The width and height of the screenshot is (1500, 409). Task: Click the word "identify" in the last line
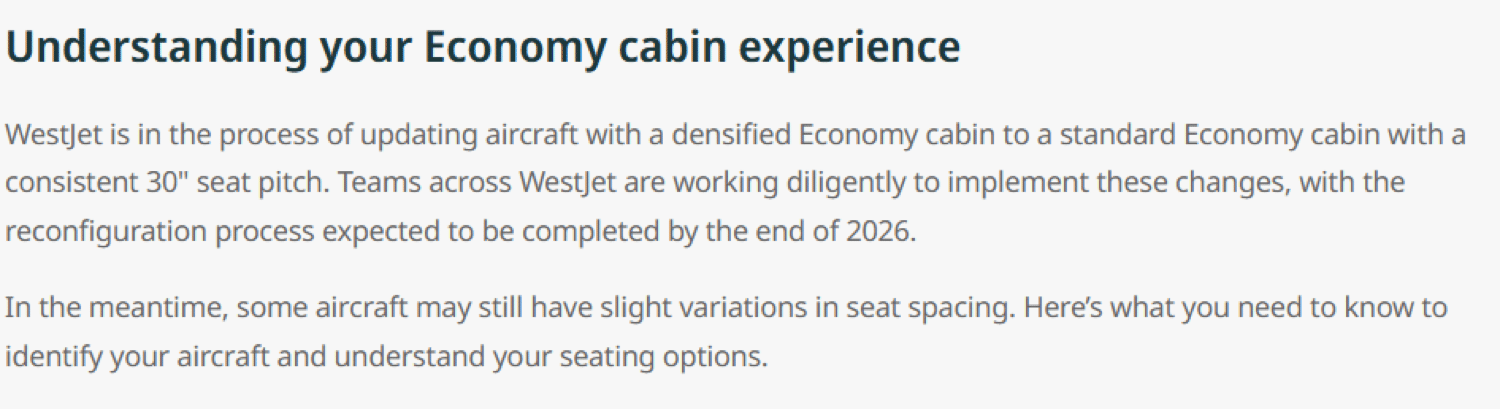44,354
